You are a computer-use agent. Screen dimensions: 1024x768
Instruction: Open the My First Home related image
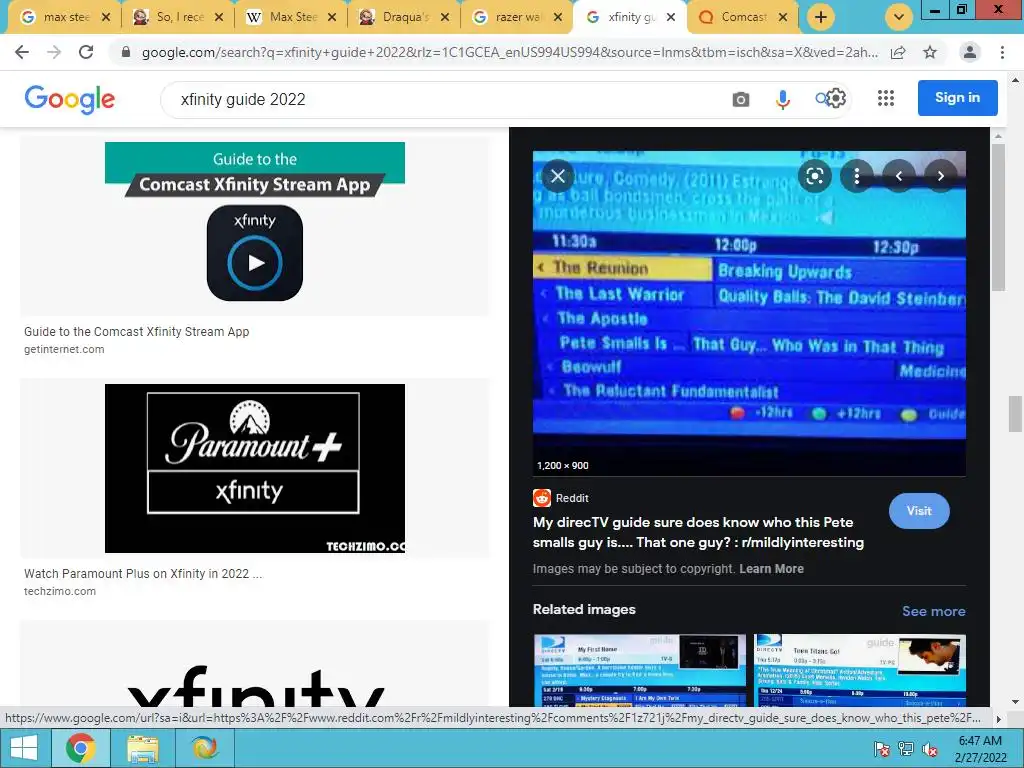point(639,670)
